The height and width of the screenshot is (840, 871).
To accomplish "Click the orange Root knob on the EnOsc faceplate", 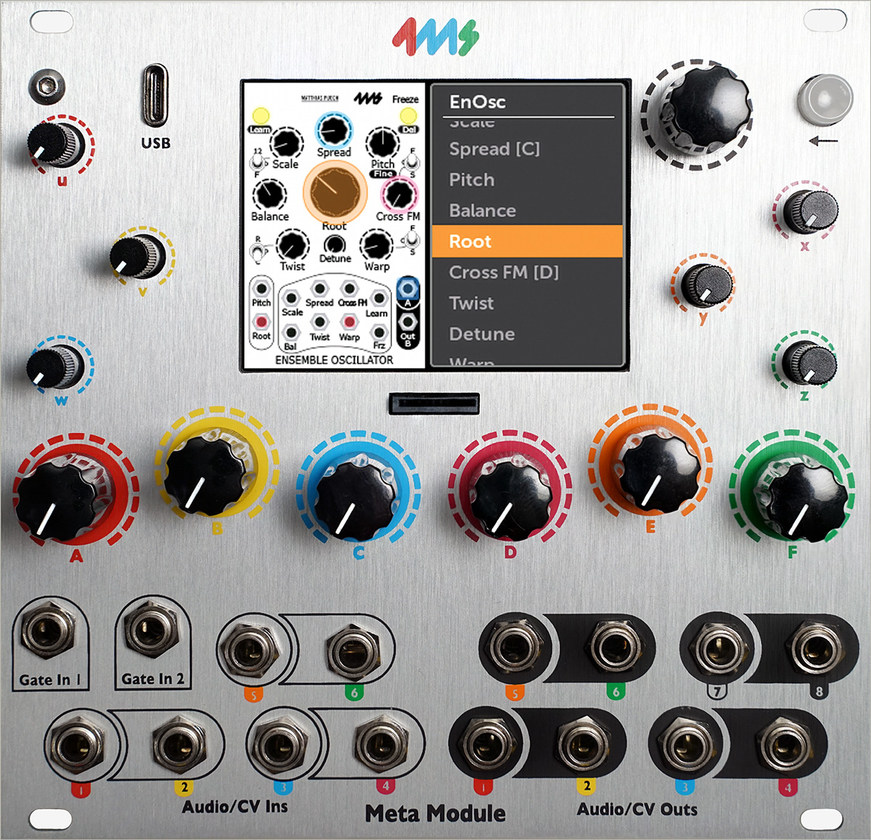I will pyautogui.click(x=334, y=192).
